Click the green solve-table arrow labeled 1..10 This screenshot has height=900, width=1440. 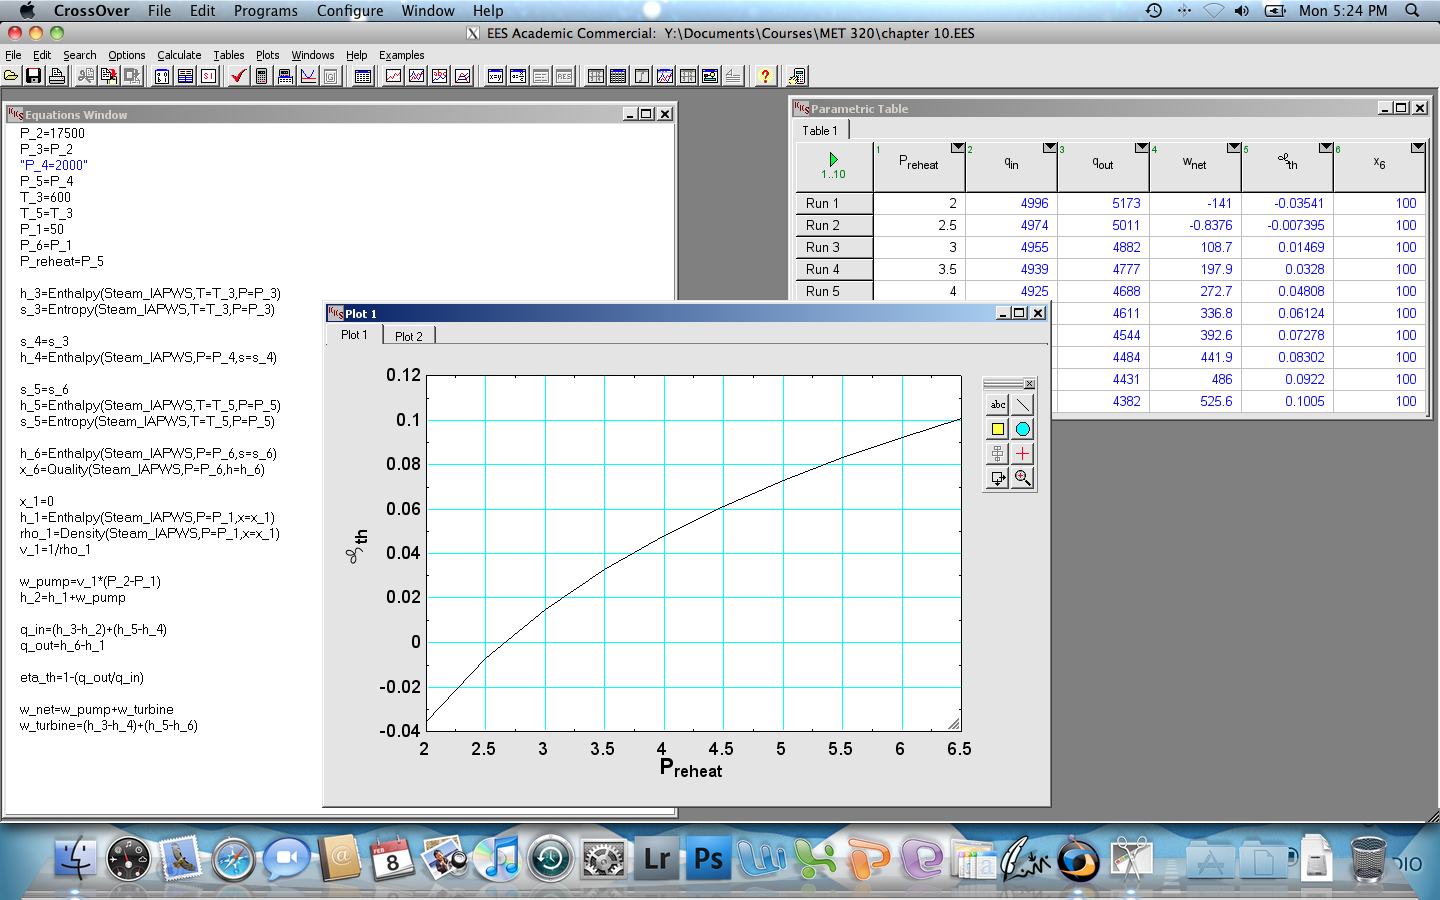[x=833, y=165]
